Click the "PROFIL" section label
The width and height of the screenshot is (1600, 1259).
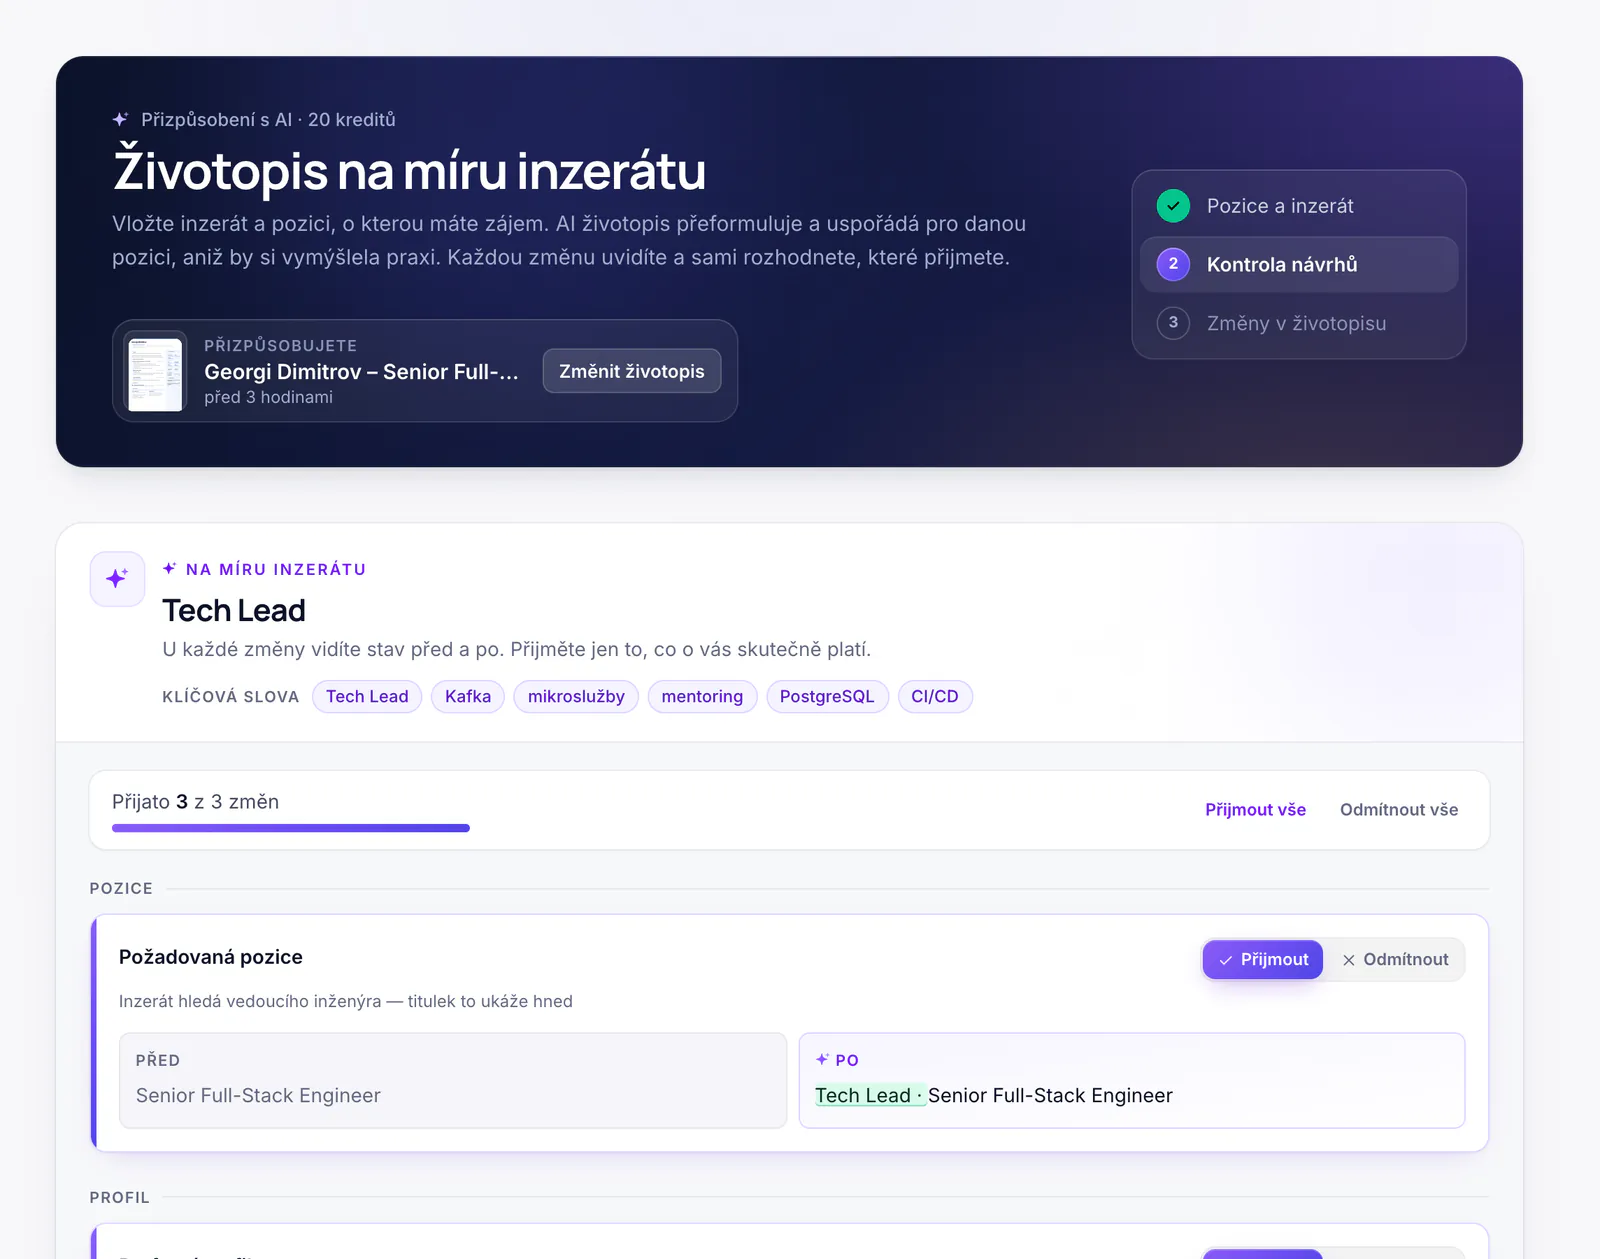119,1197
